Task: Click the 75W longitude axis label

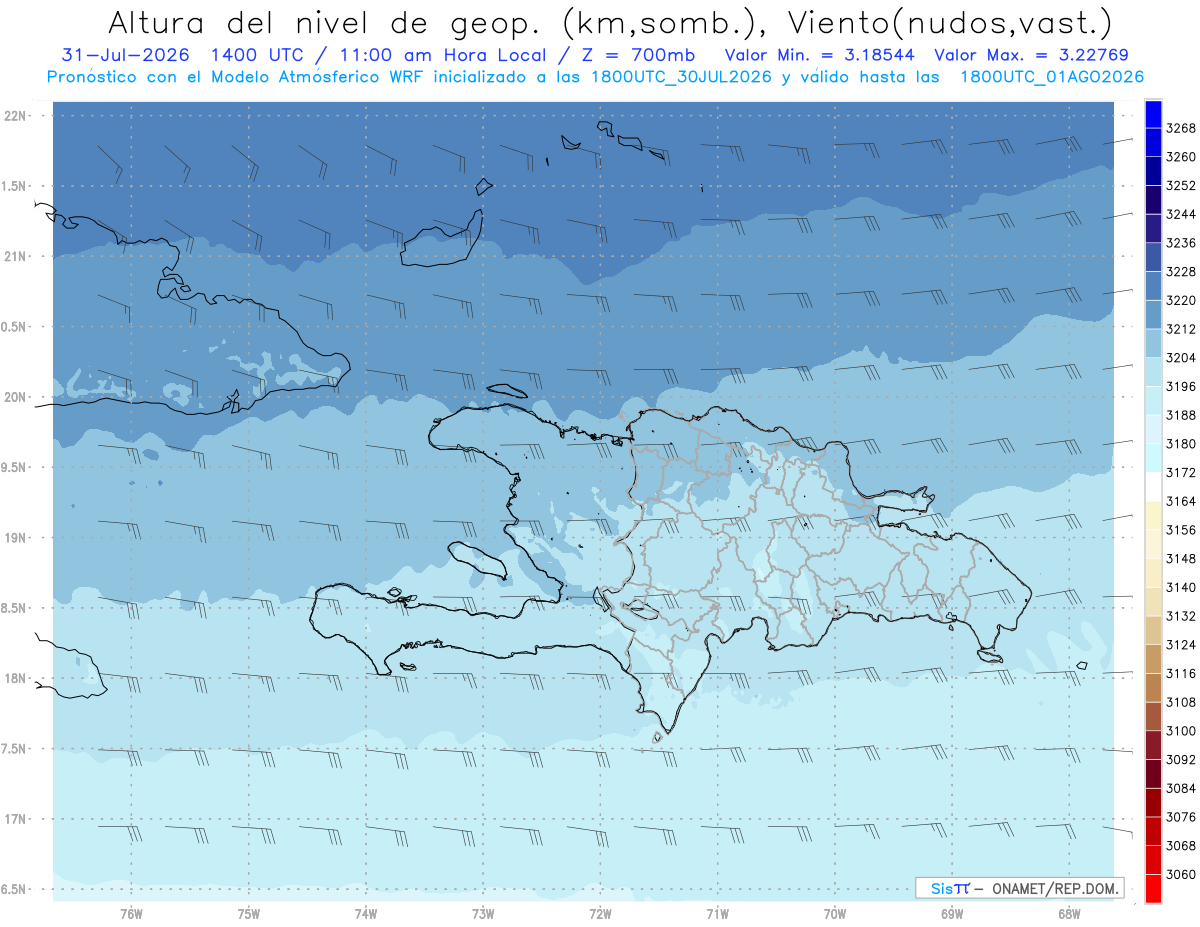Action: [x=248, y=914]
